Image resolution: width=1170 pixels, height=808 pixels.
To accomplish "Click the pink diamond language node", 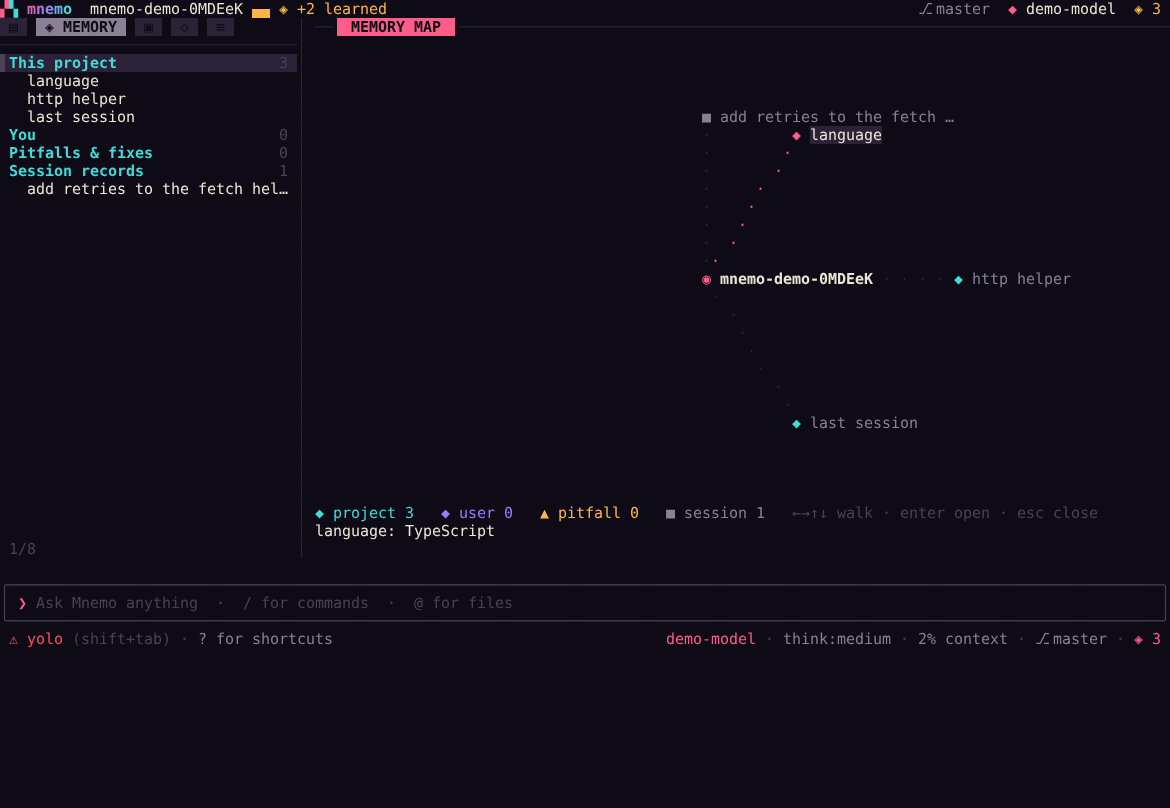I will tap(796, 135).
